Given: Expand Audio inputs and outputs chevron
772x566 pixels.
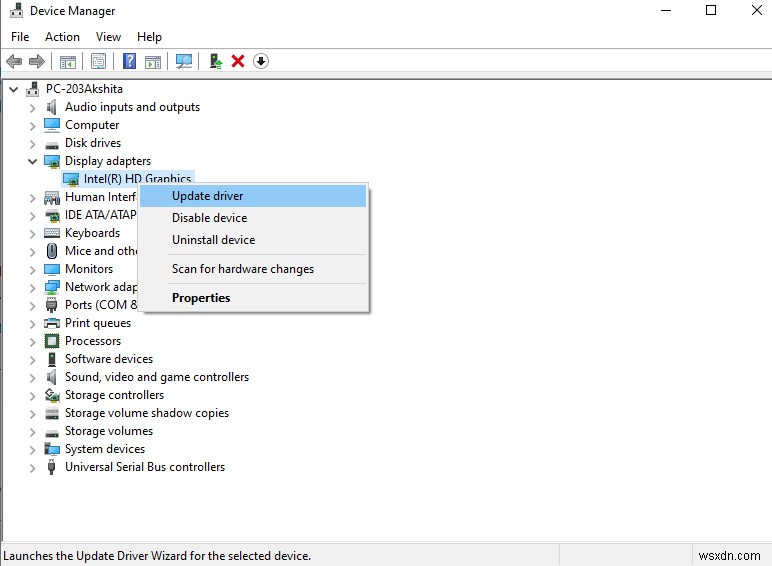Looking at the screenshot, I should [x=32, y=107].
